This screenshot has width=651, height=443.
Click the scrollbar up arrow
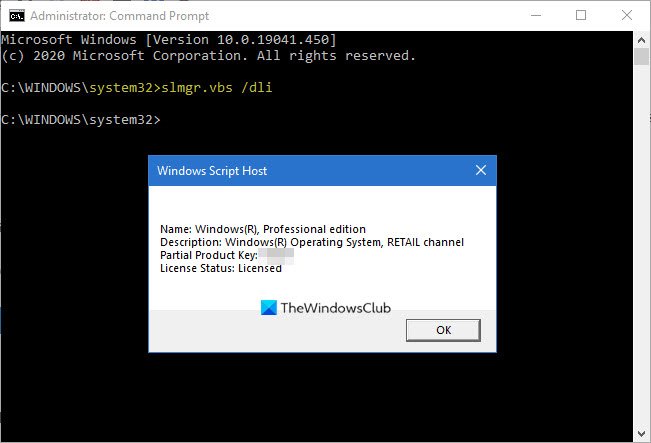click(641, 40)
